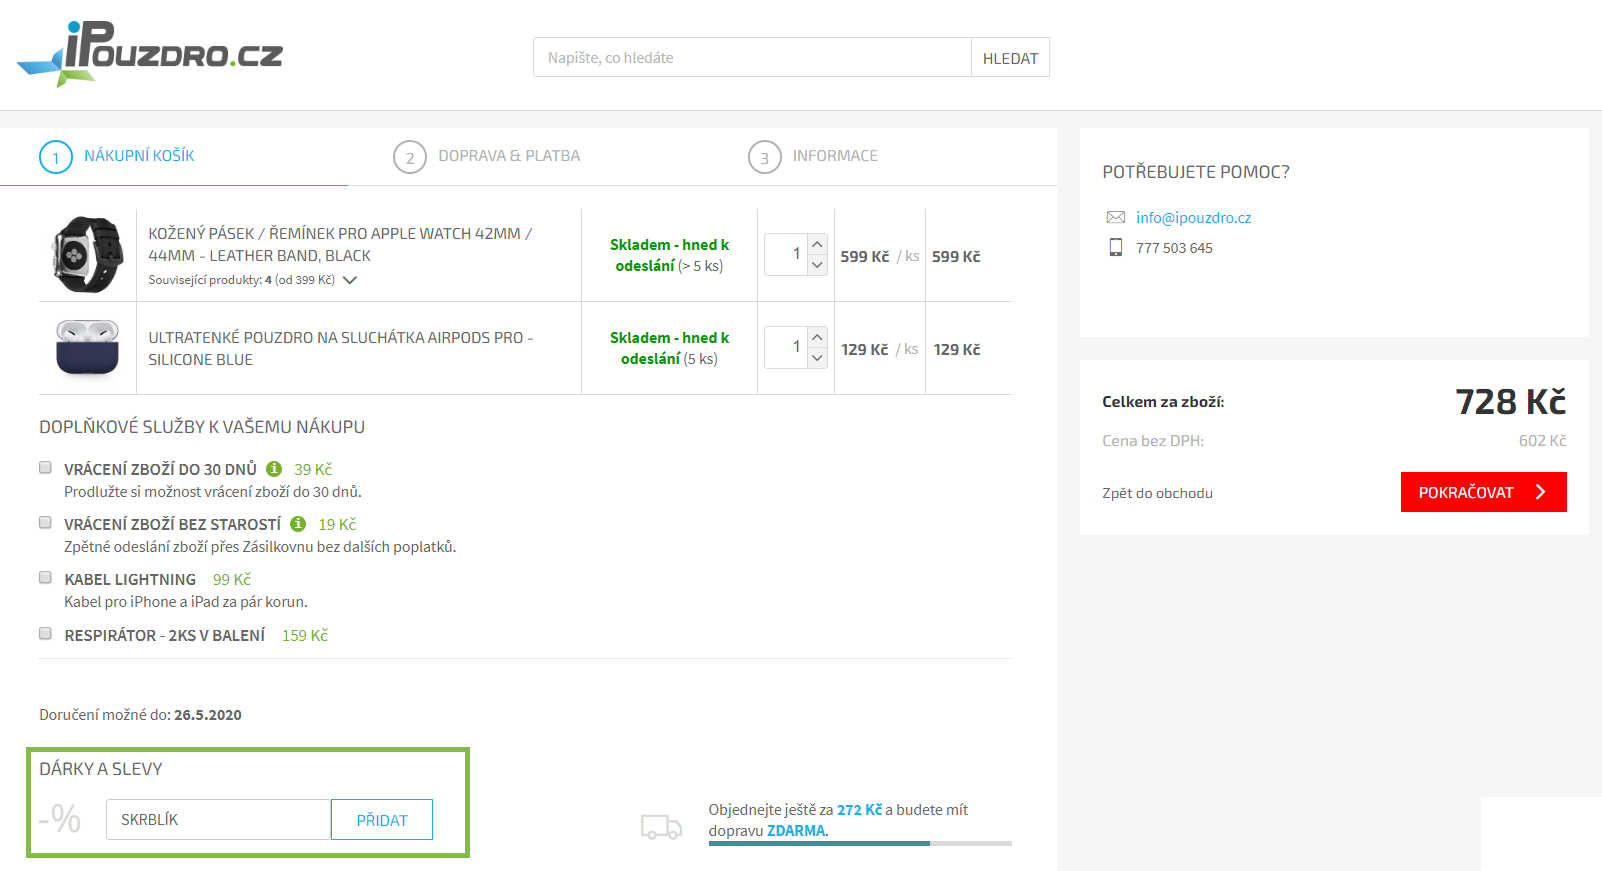Click info icon next to Vrácení zboží bez starostí
The width and height of the screenshot is (1602, 871).
pyautogui.click(x=298, y=524)
